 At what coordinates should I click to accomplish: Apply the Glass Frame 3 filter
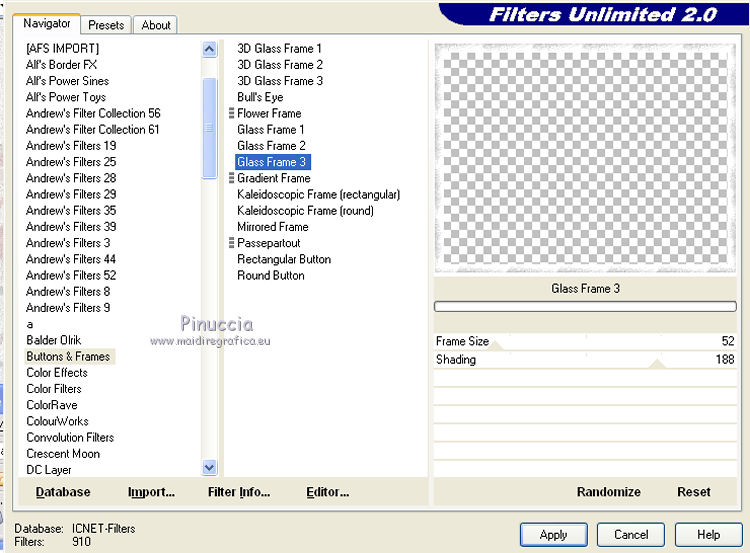pos(553,534)
